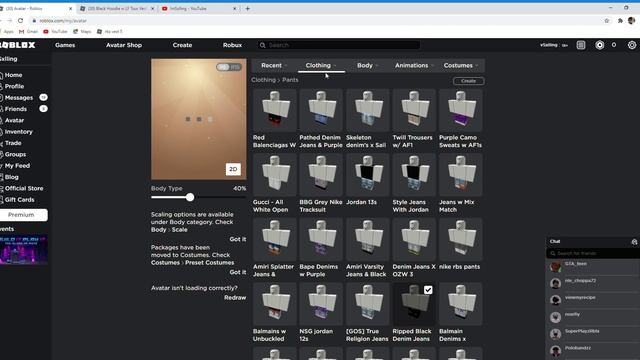Close the YouTube browser tab
640x360 pixels.
[x=234, y=8]
